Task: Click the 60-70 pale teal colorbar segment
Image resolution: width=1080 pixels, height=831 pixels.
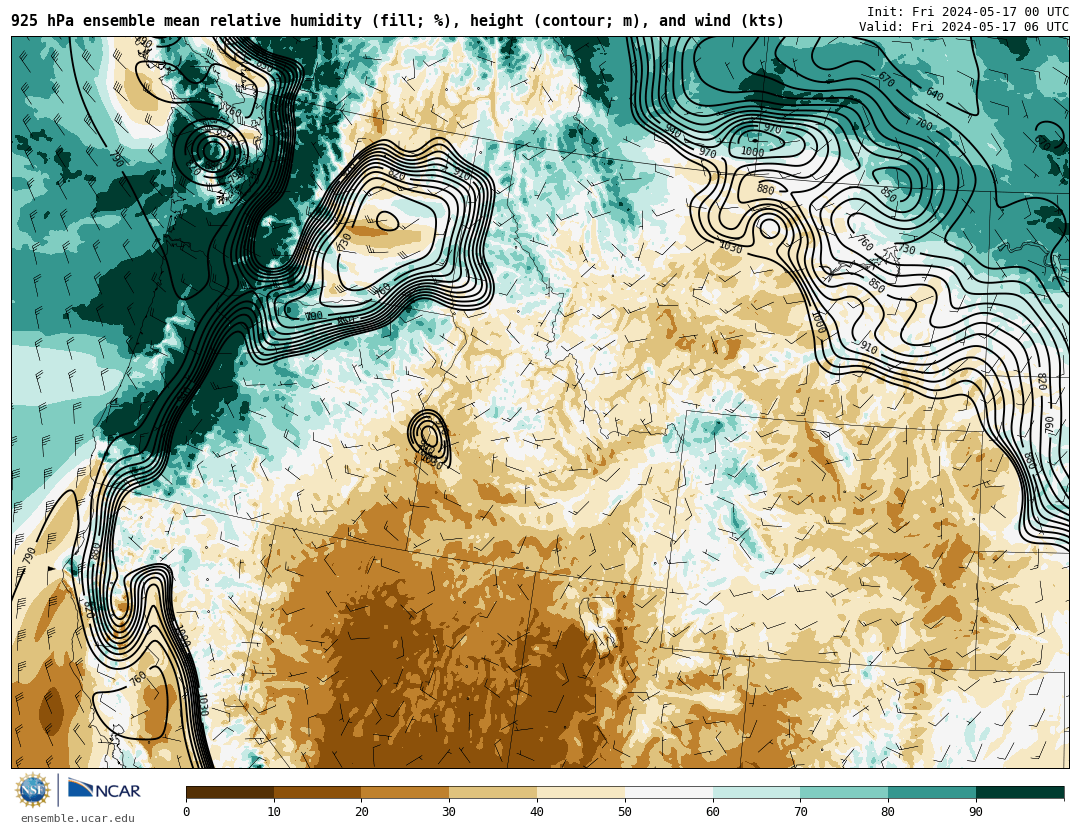Action: pos(756,792)
